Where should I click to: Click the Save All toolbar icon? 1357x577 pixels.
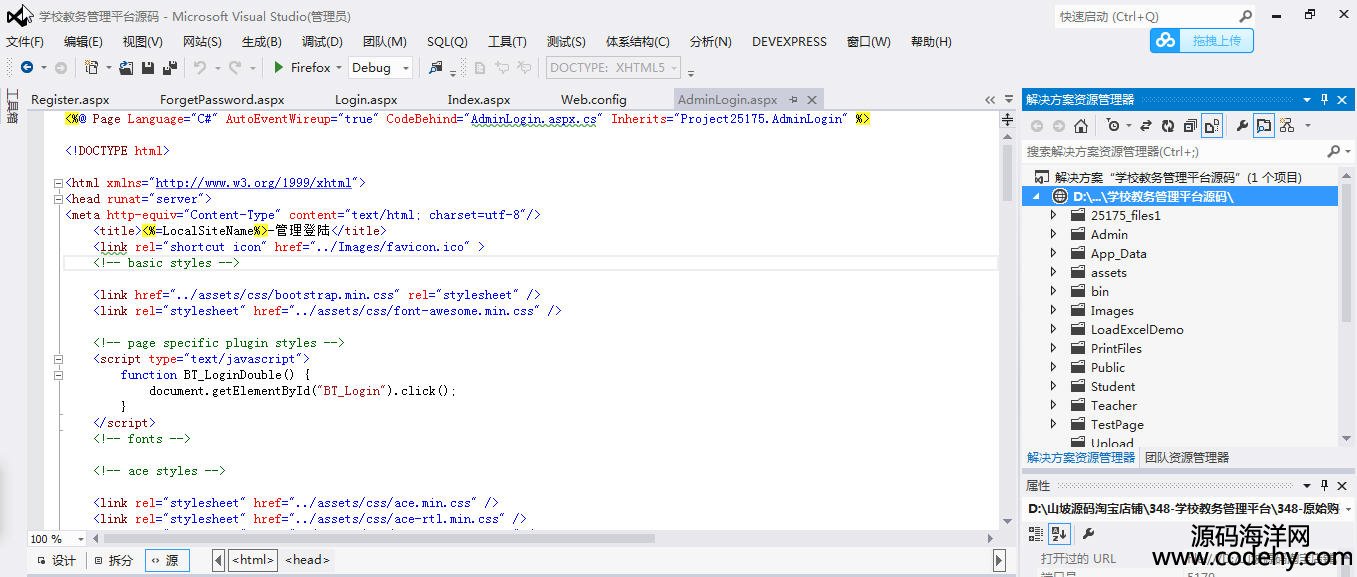[x=169, y=68]
